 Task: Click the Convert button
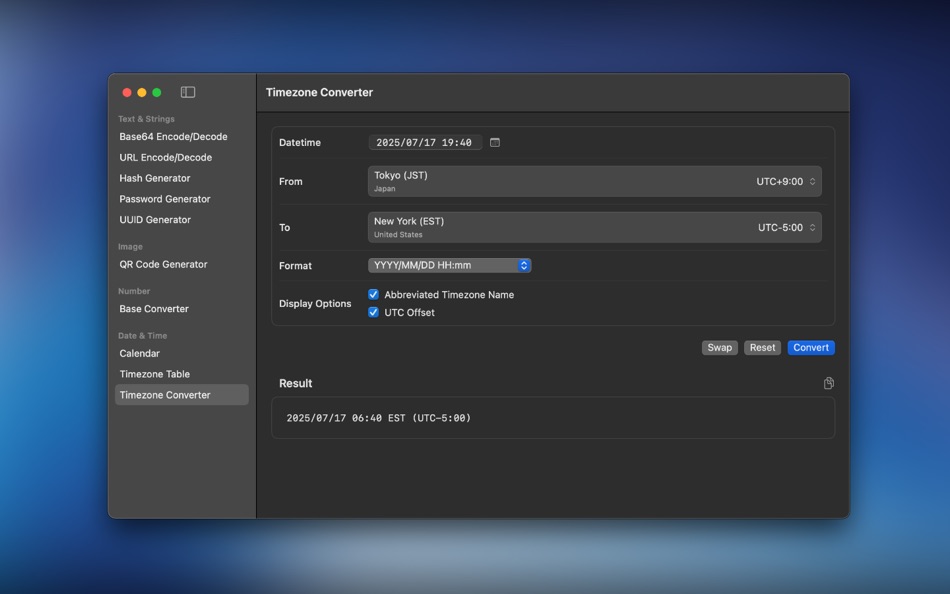pos(811,347)
